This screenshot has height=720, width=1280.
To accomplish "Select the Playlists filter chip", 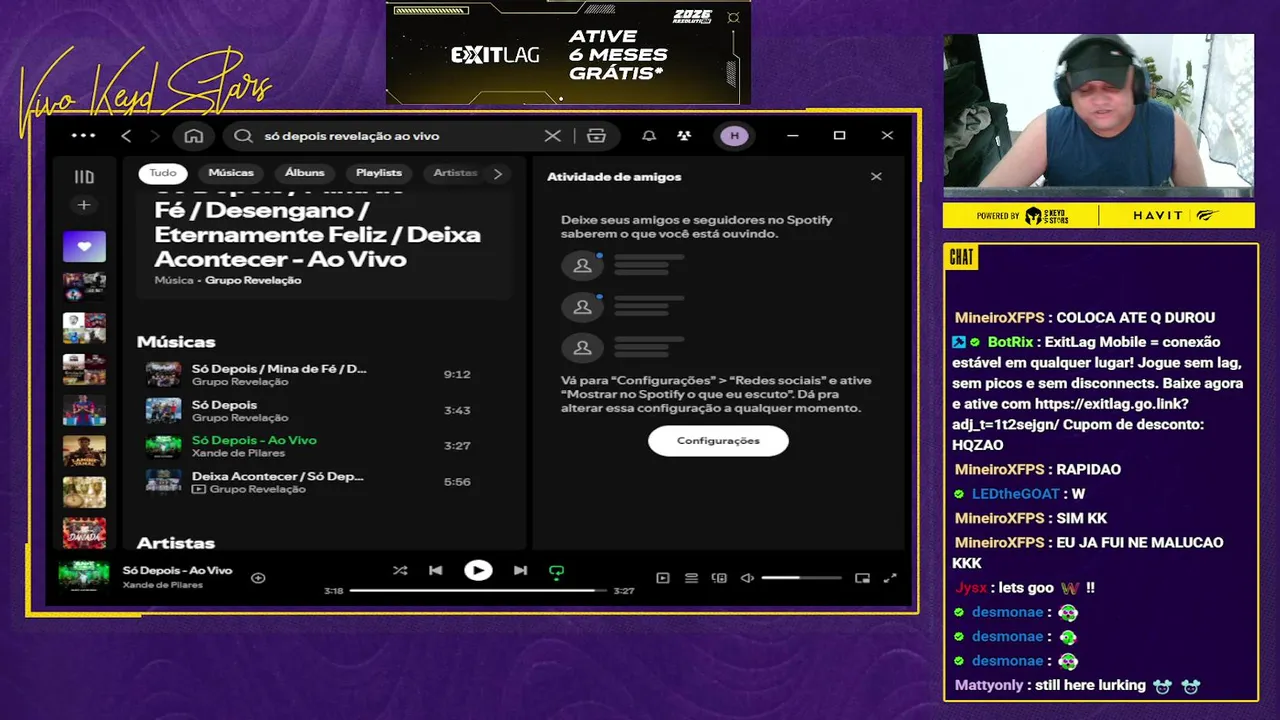I will pos(379,173).
